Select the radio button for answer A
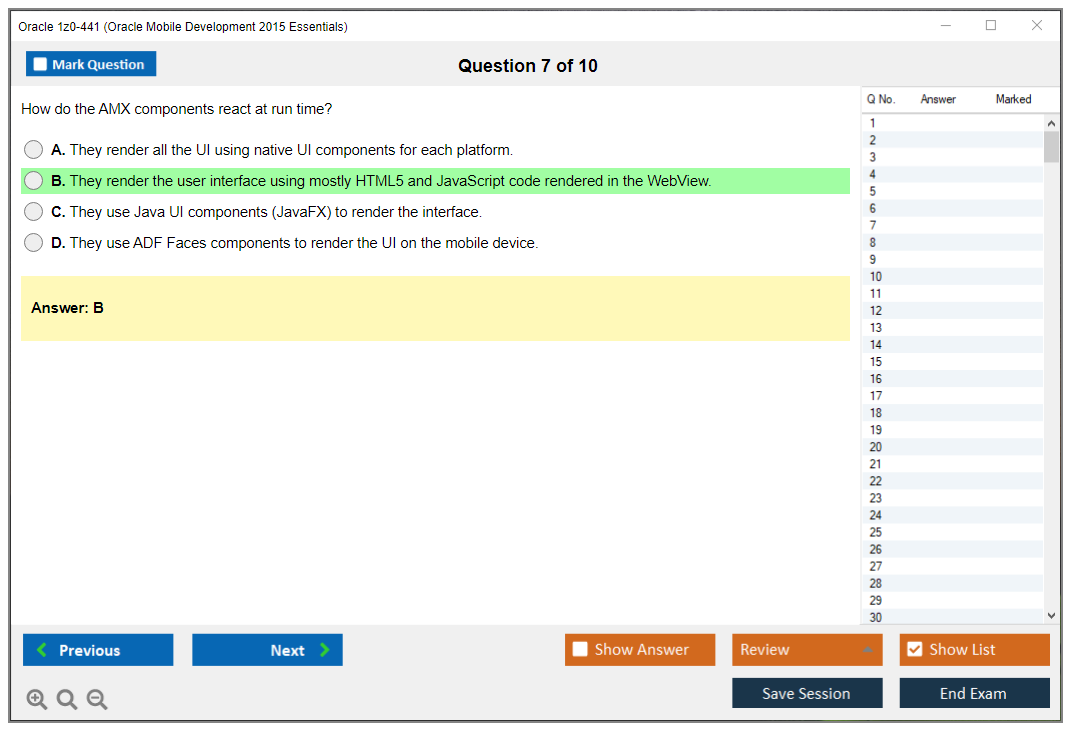This screenshot has width=1075, height=735. pos(33,149)
